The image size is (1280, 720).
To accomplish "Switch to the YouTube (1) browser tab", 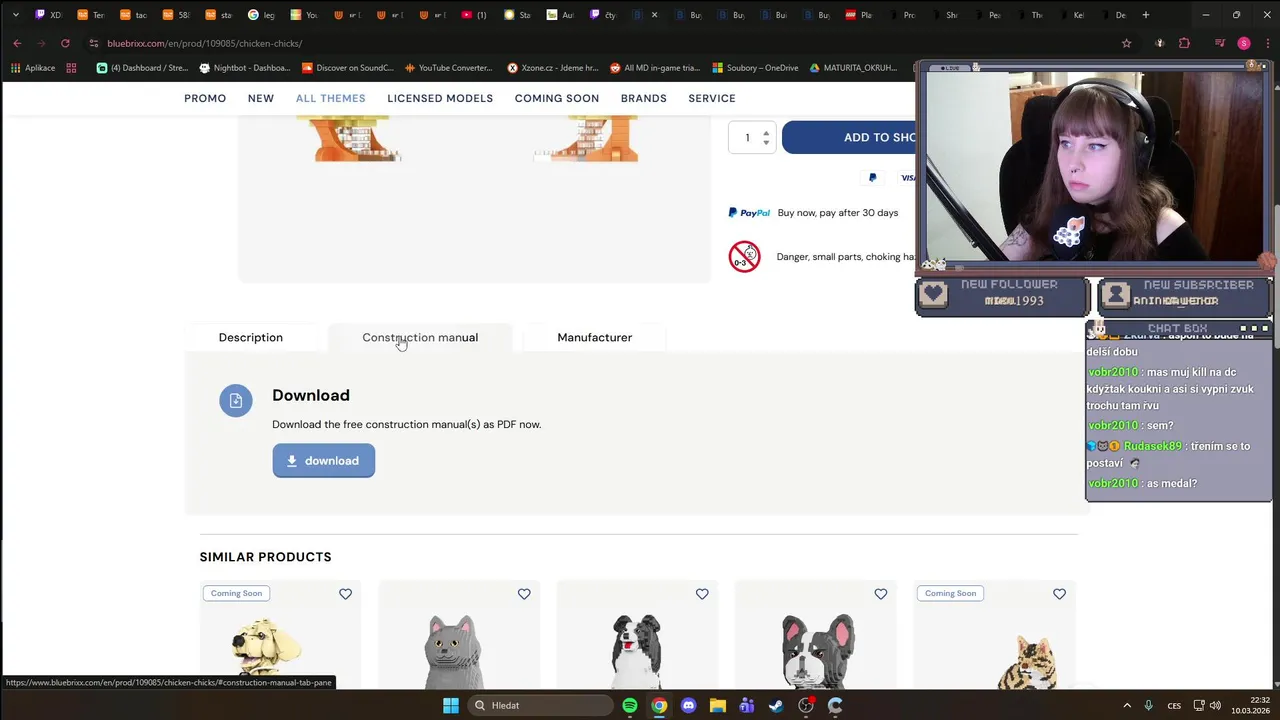I will pos(474,15).
